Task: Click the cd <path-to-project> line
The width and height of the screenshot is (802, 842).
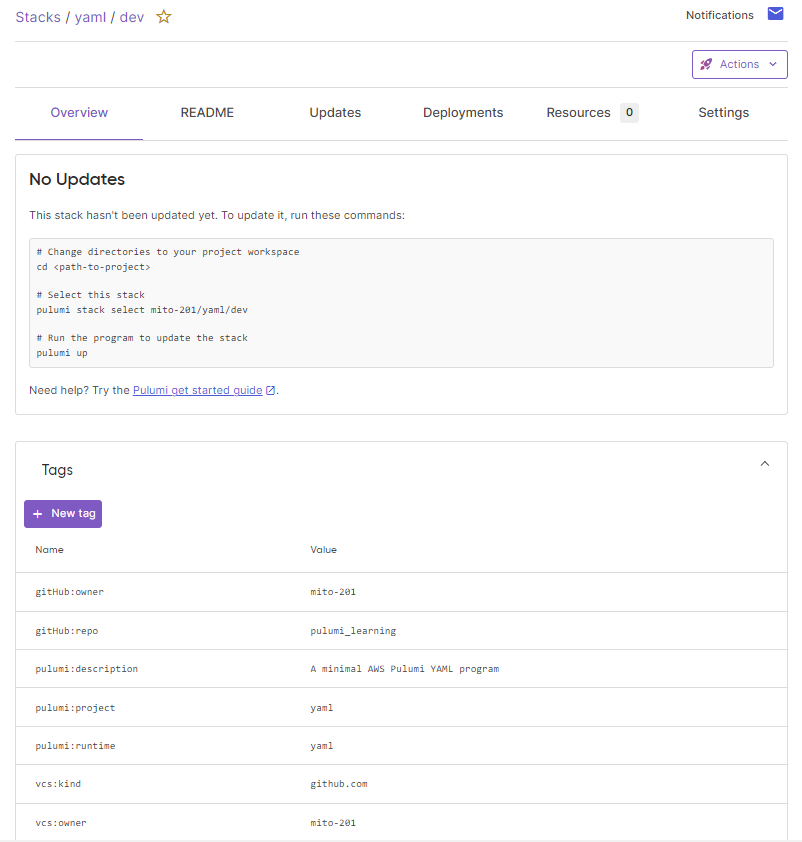Action: coord(93,267)
